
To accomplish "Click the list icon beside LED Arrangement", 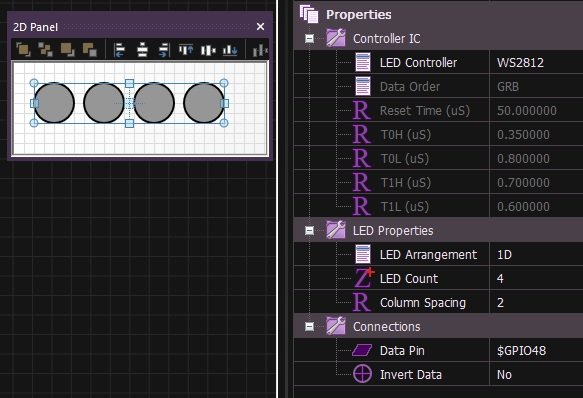I will (363, 254).
